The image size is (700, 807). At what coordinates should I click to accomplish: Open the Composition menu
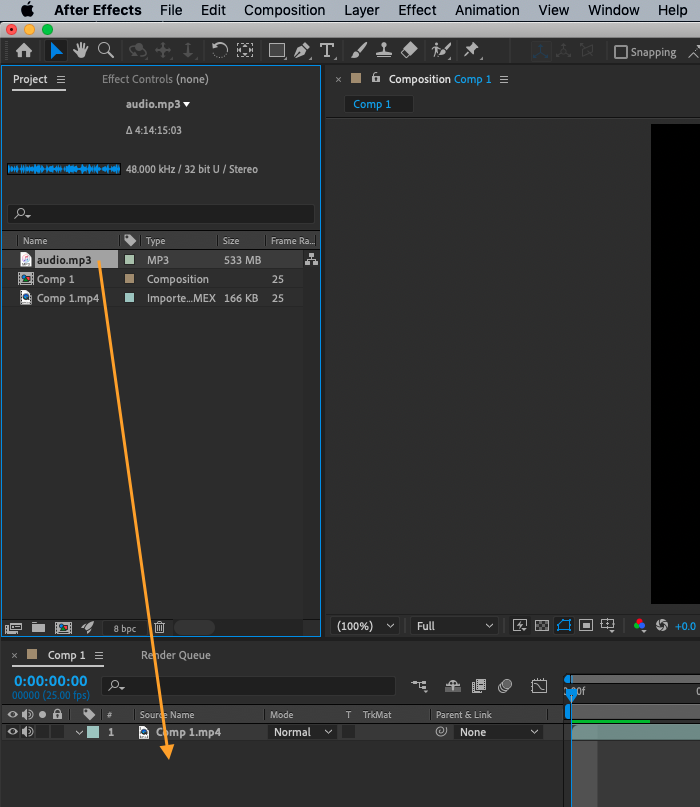pyautogui.click(x=284, y=10)
